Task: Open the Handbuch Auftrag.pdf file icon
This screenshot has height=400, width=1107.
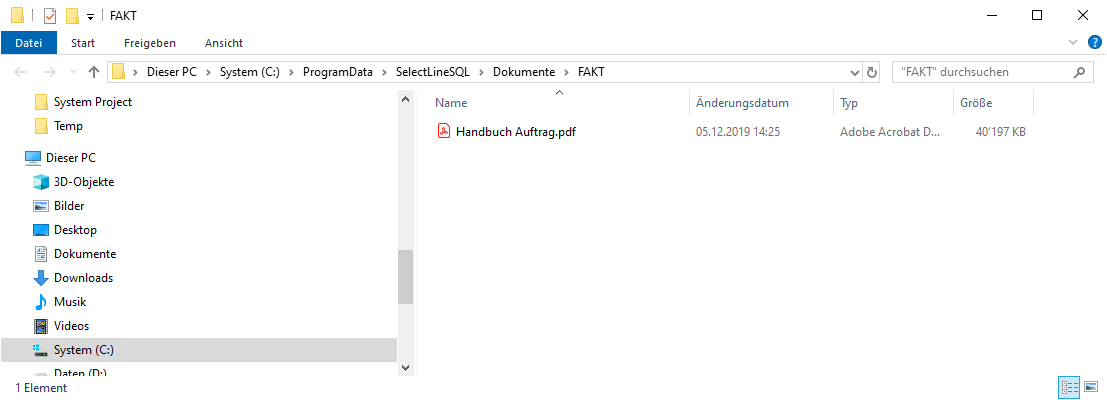Action: click(x=444, y=131)
